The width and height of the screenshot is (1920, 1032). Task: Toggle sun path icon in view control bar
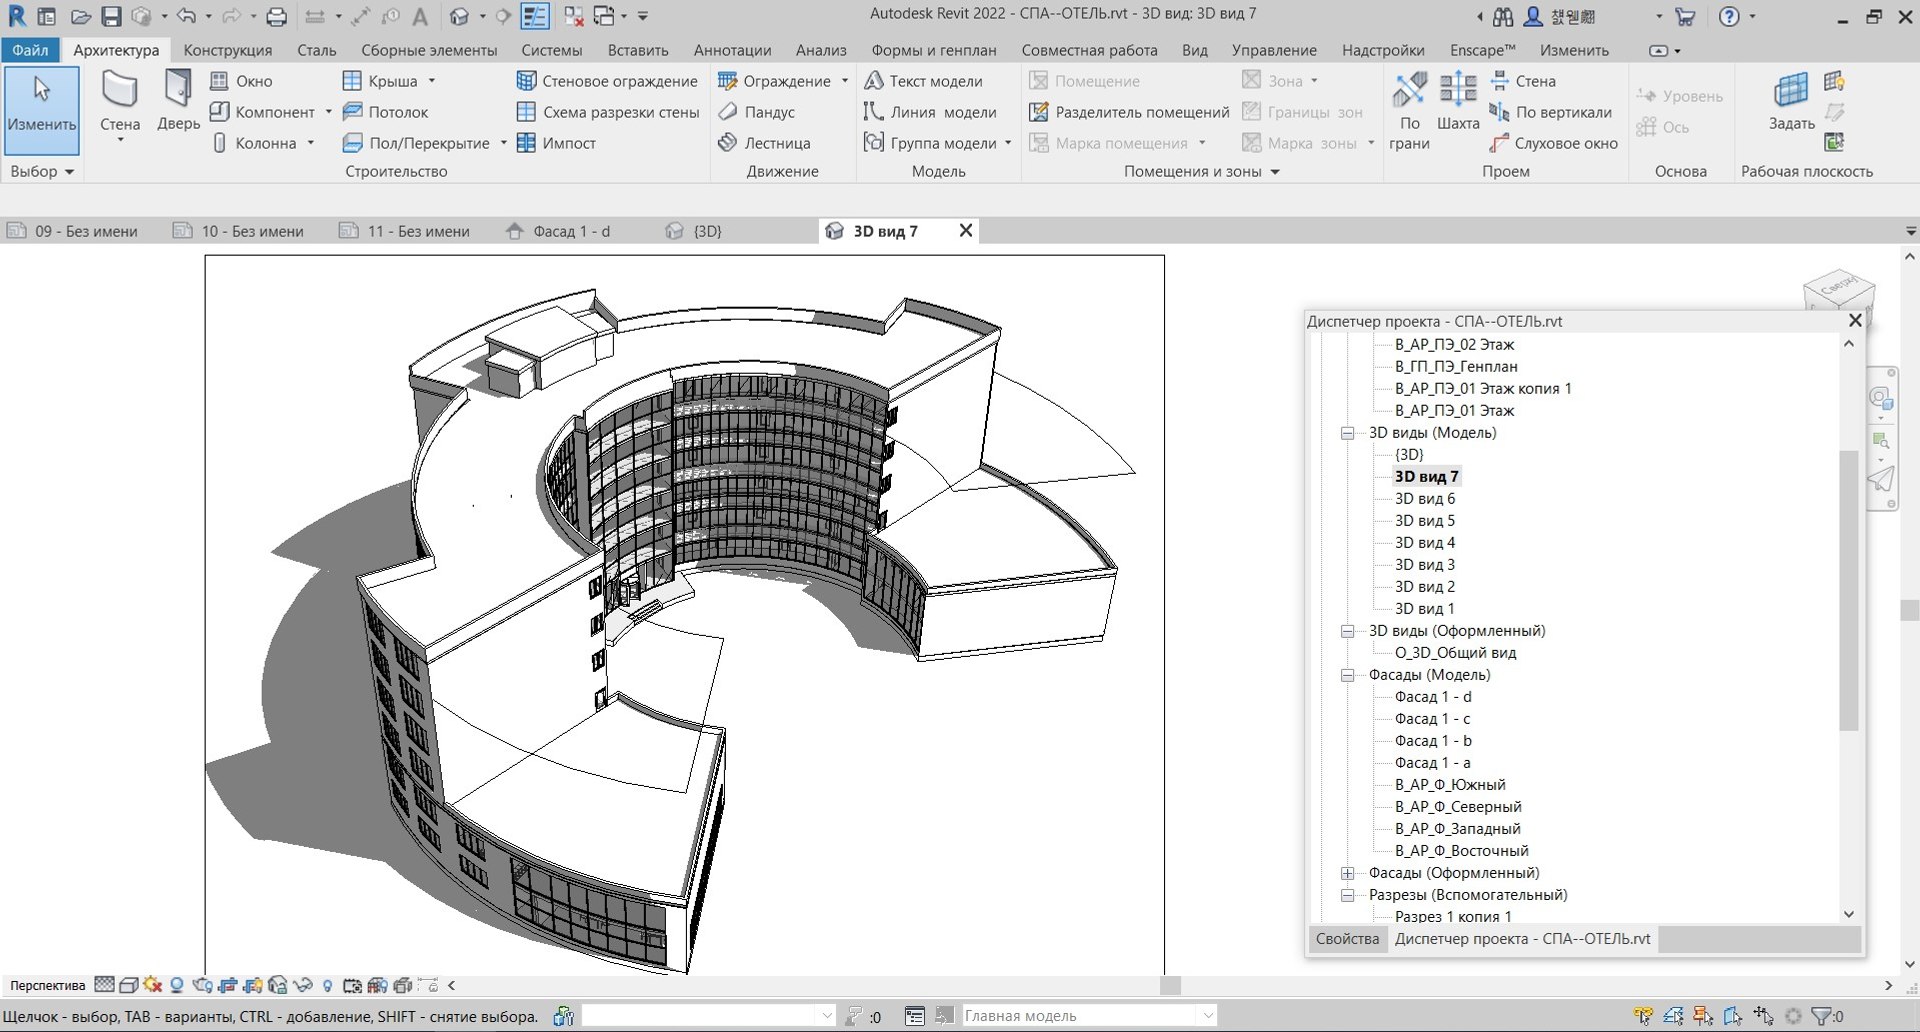point(152,985)
